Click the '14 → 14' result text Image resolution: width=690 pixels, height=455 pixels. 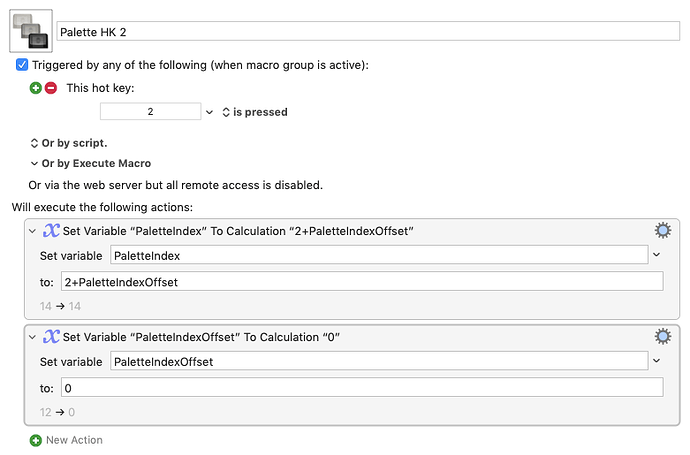60,306
